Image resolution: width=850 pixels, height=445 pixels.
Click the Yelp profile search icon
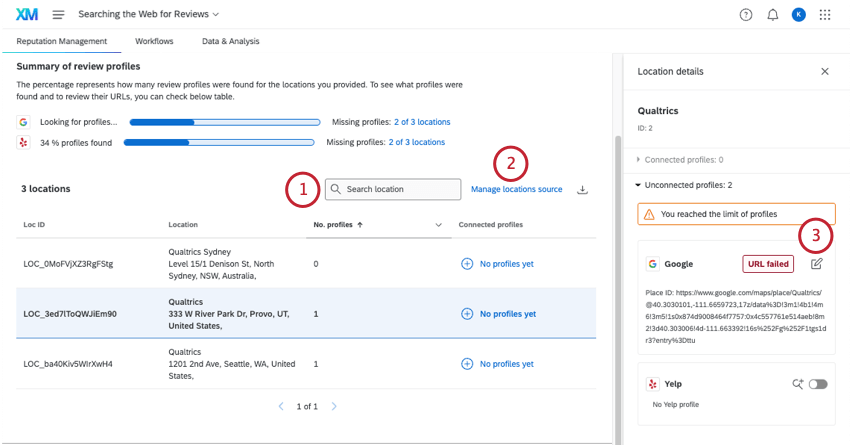tap(797, 383)
